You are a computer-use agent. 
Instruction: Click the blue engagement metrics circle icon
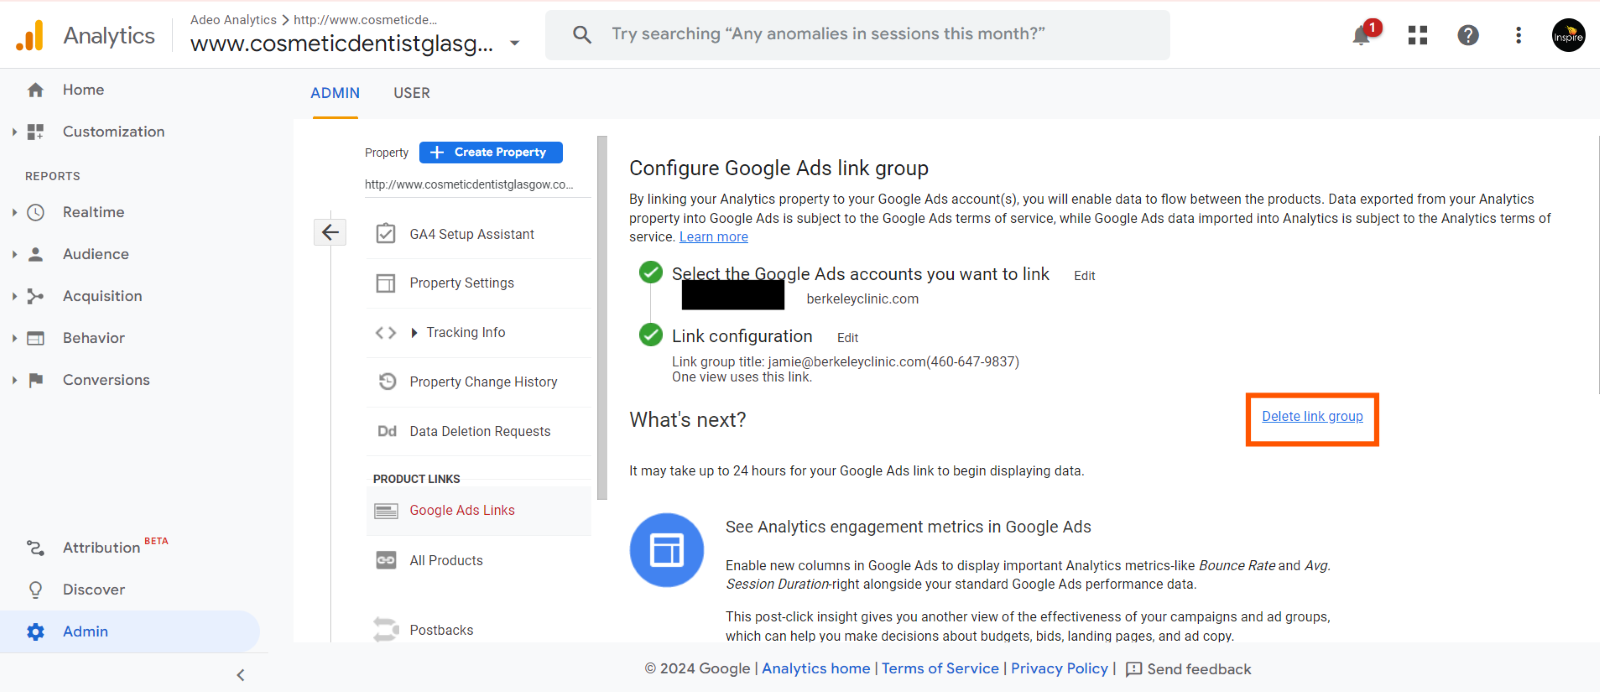667,550
